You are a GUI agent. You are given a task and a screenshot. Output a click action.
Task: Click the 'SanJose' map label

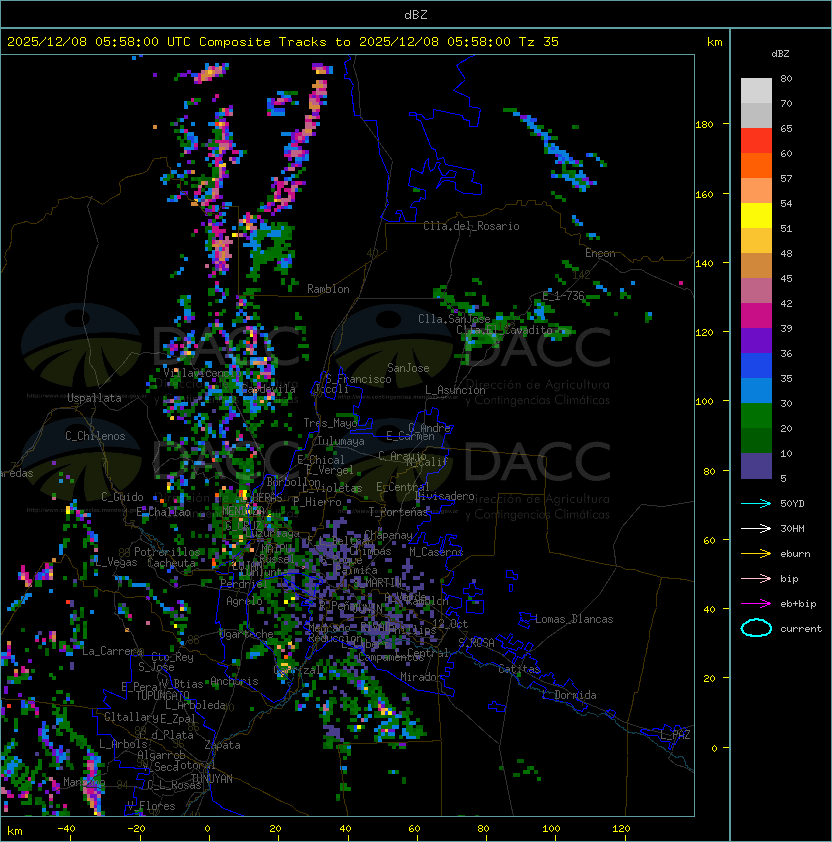pyautogui.click(x=408, y=368)
